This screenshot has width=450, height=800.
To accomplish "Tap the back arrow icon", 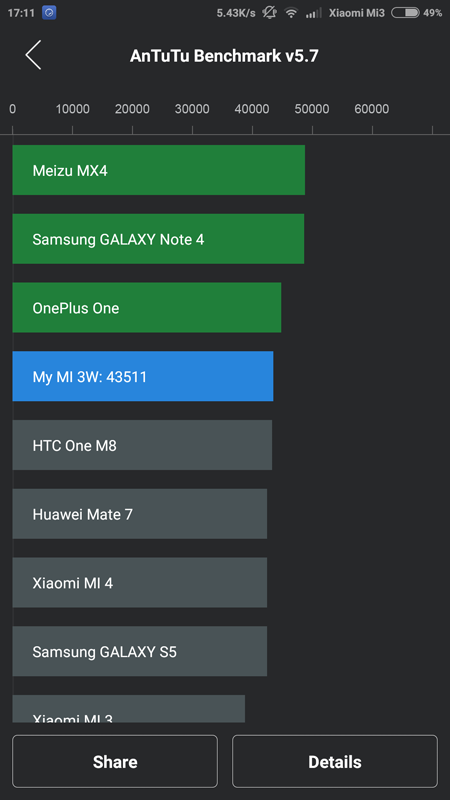I will tap(33, 55).
